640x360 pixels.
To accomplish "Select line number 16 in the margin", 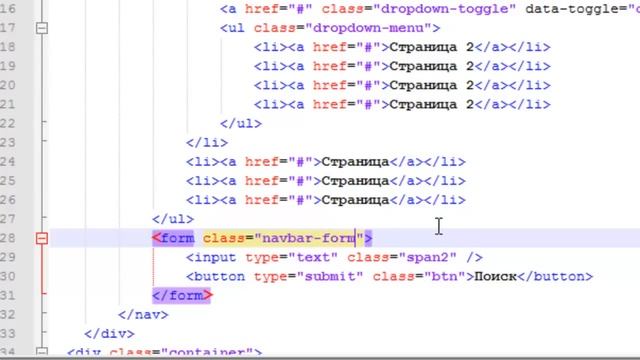I will [8, 9].
